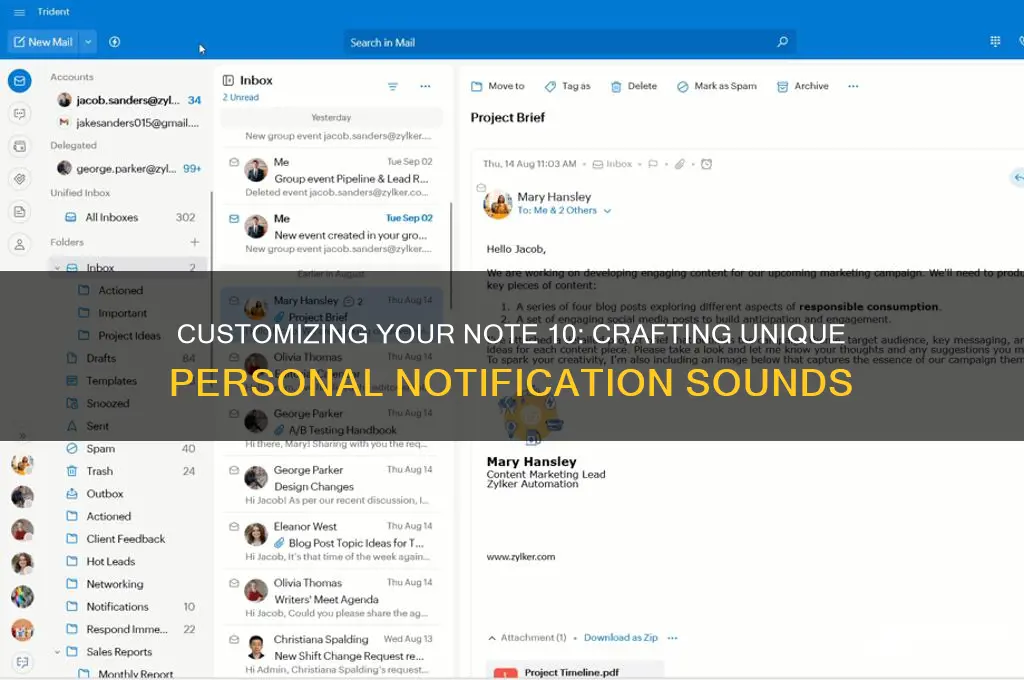Open the tasks icon in the left sidebar
1024x680 pixels.
pos(20,179)
